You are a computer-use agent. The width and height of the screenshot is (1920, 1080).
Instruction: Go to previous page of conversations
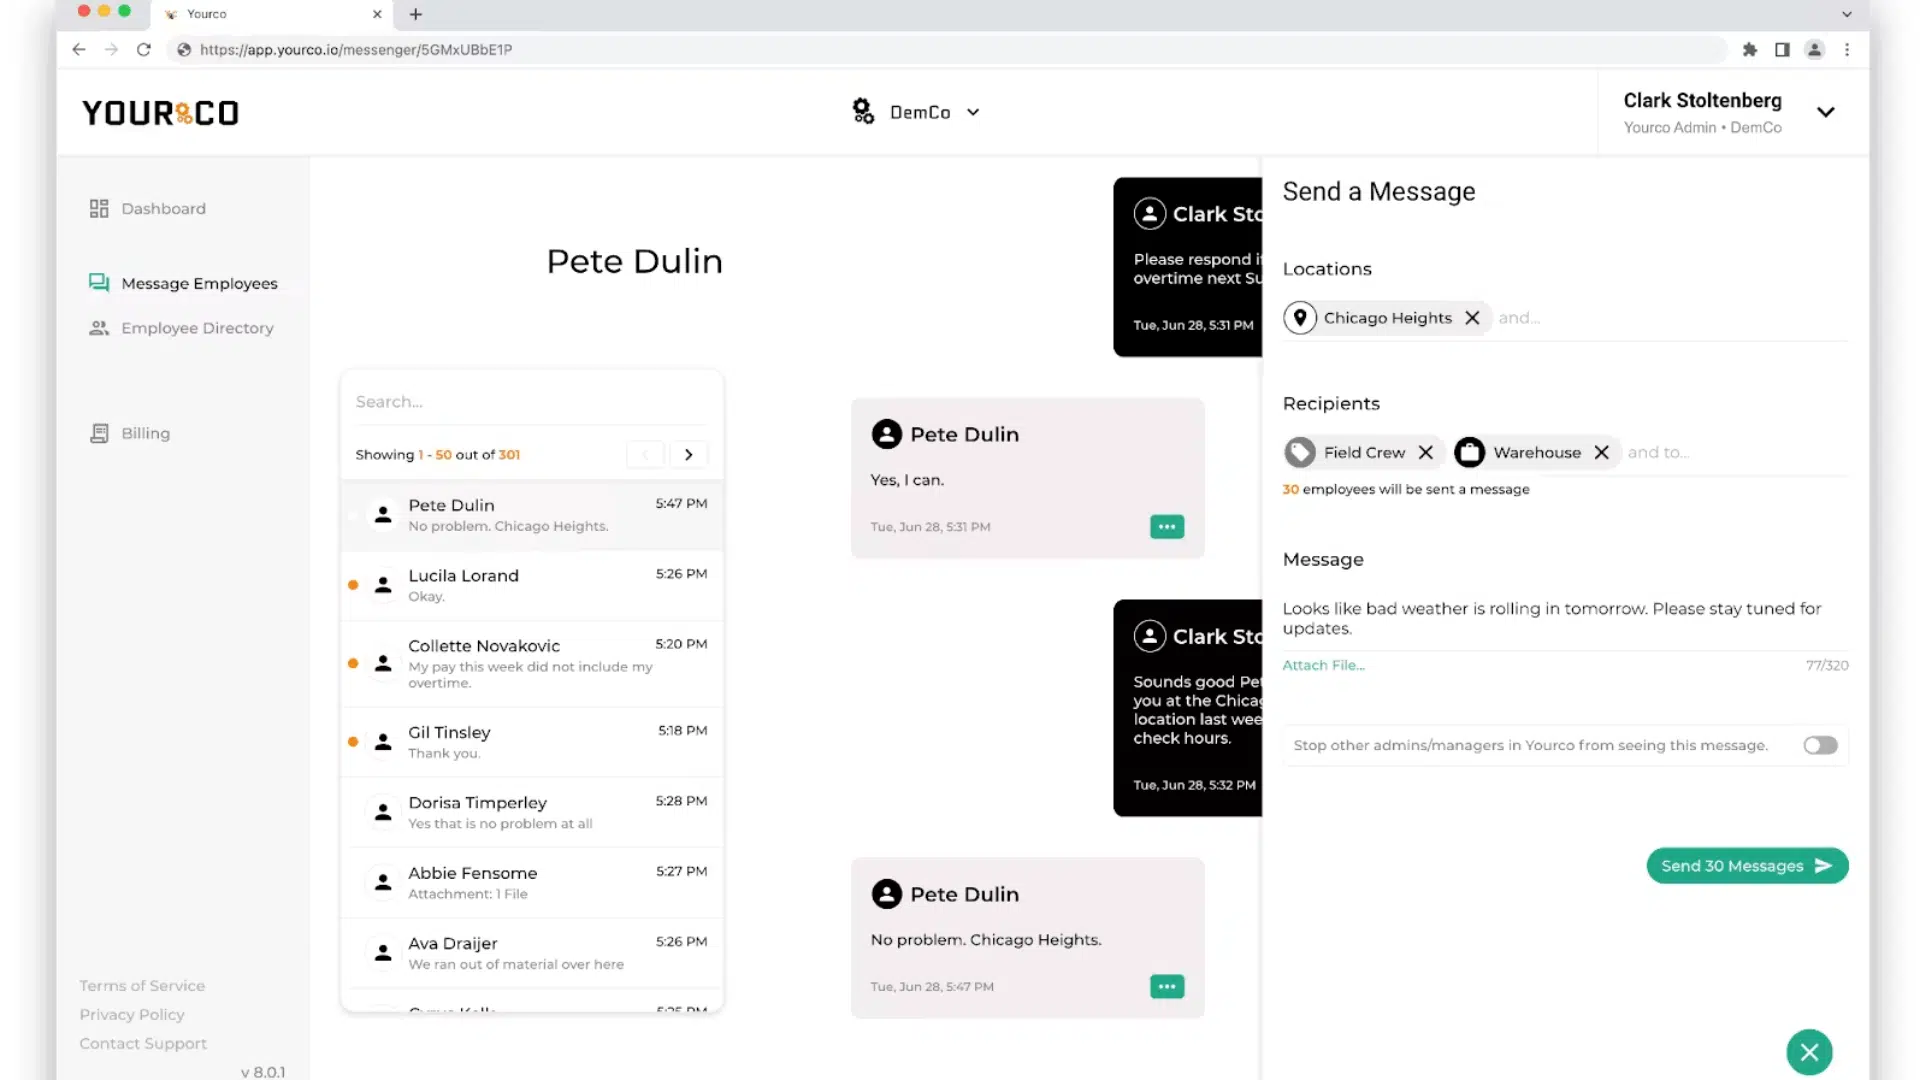pos(646,454)
